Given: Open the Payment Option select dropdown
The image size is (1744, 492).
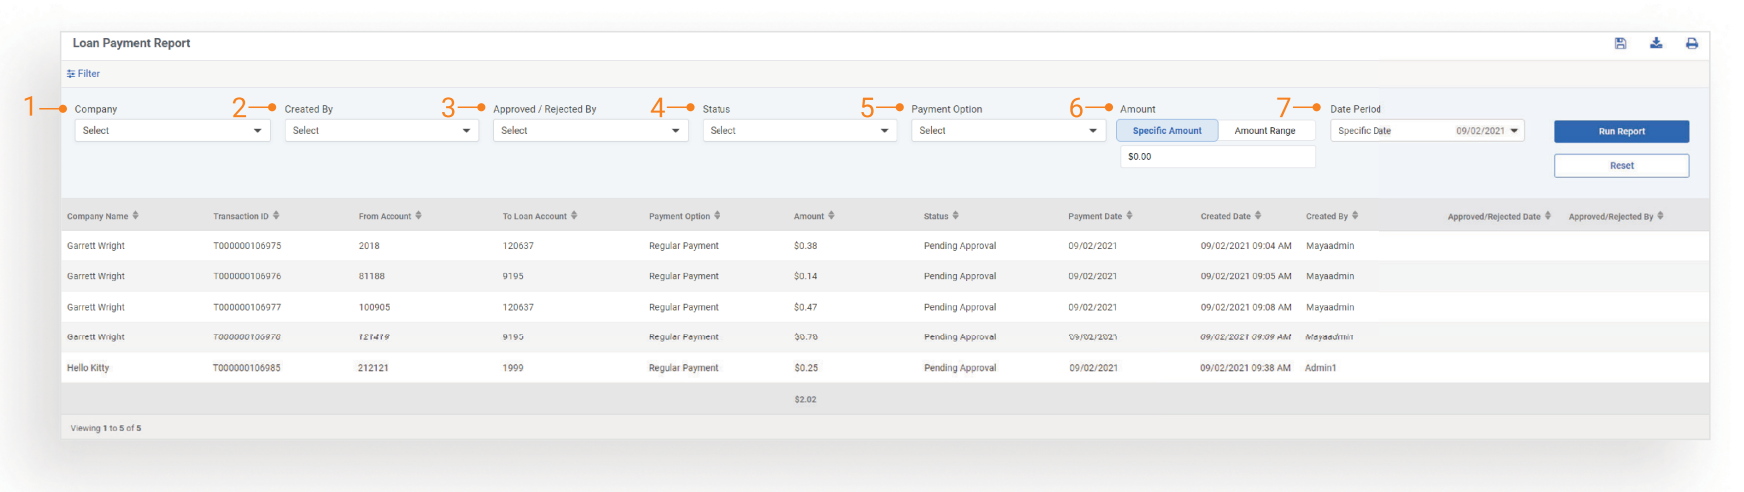Looking at the screenshot, I should point(1008,131).
